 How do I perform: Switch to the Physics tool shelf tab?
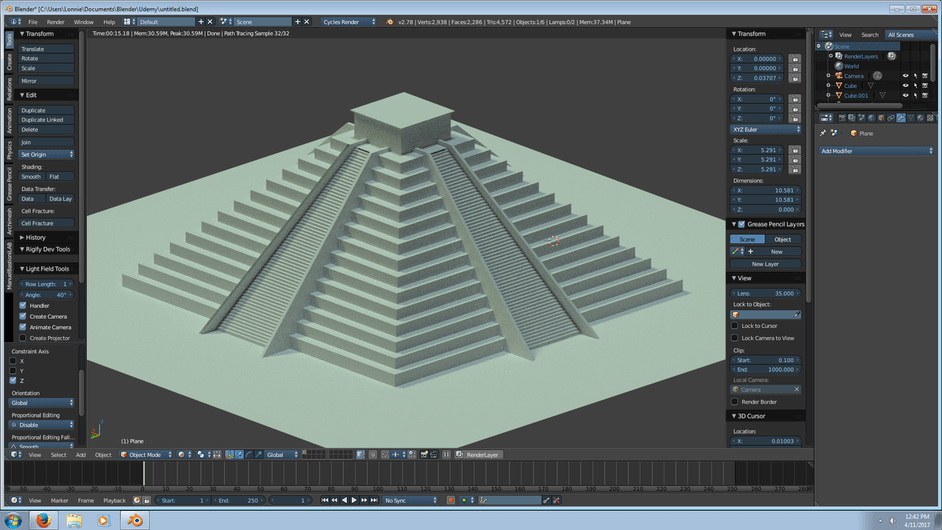(x=10, y=150)
